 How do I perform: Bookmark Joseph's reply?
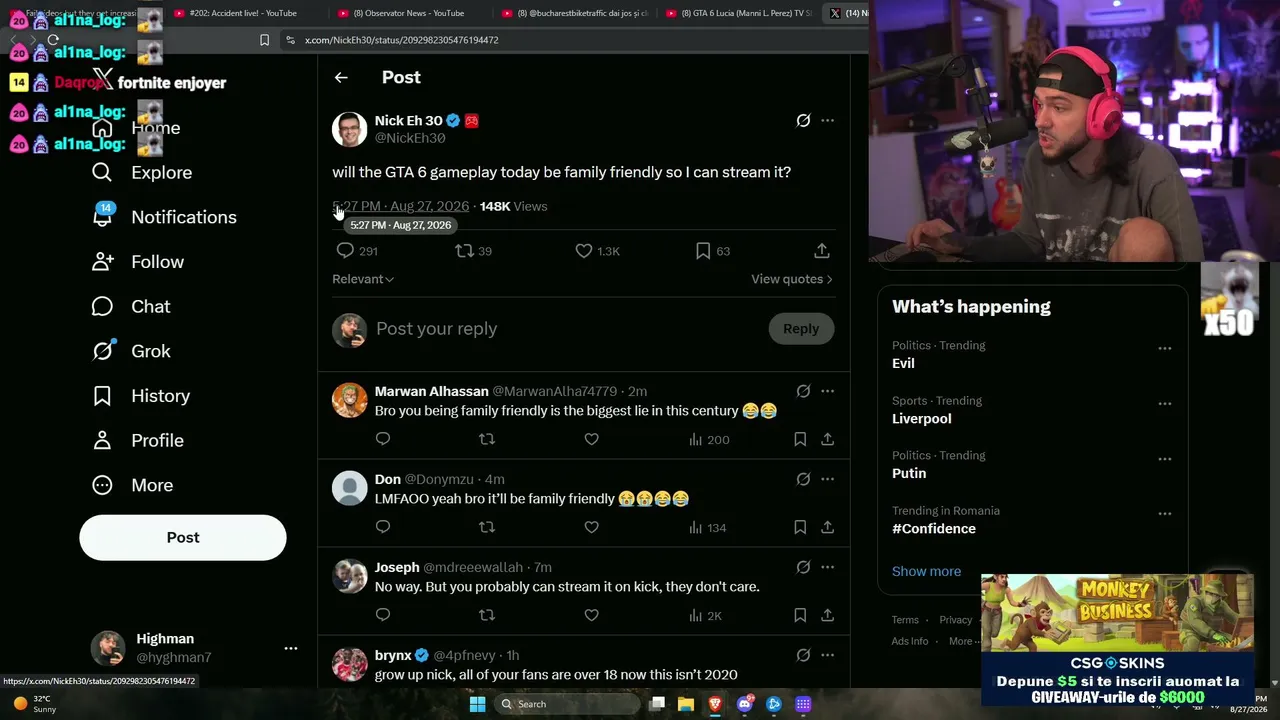pos(800,615)
